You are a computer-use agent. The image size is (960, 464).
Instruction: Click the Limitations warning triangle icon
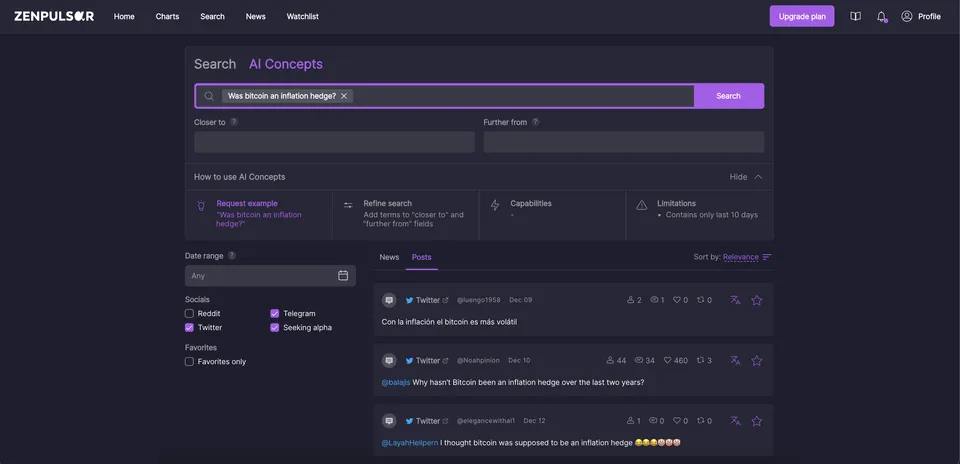pos(642,205)
